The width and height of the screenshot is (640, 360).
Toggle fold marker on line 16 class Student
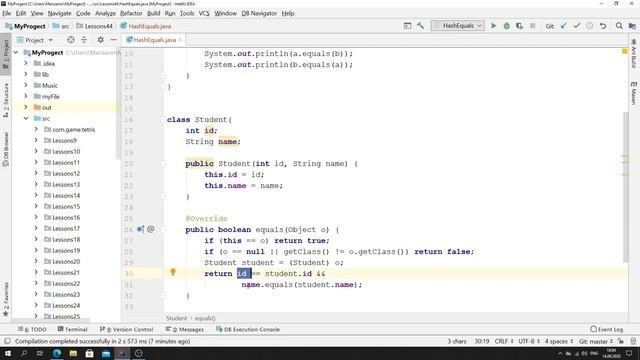(x=163, y=119)
